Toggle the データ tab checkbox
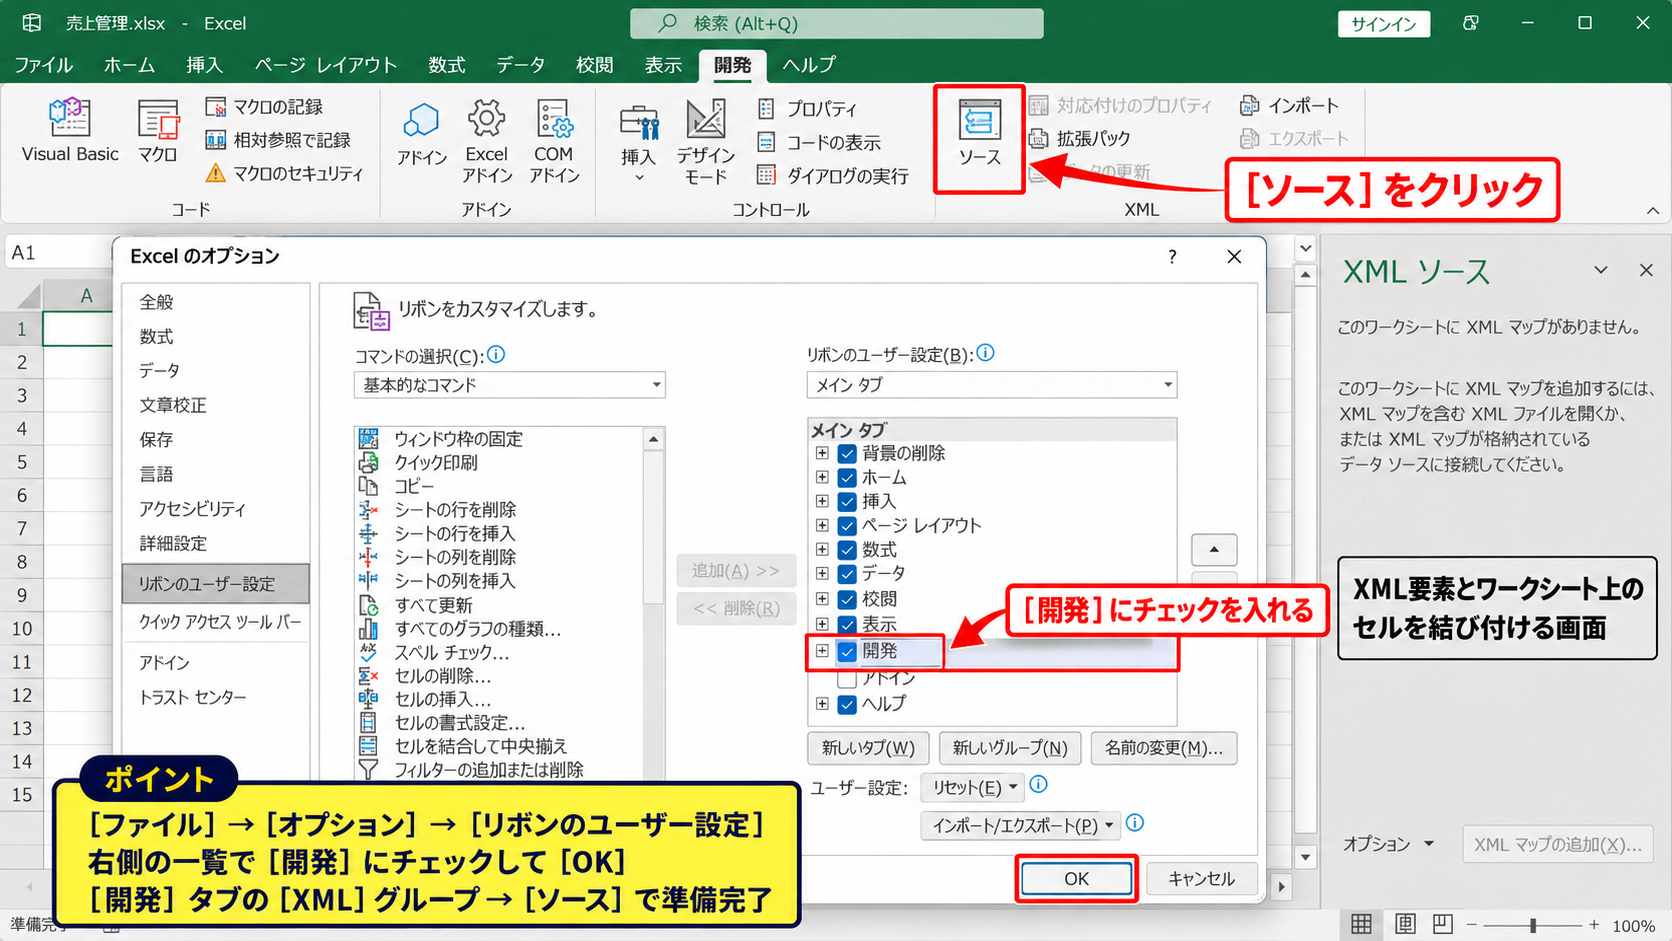The width and height of the screenshot is (1672, 941). [x=847, y=573]
